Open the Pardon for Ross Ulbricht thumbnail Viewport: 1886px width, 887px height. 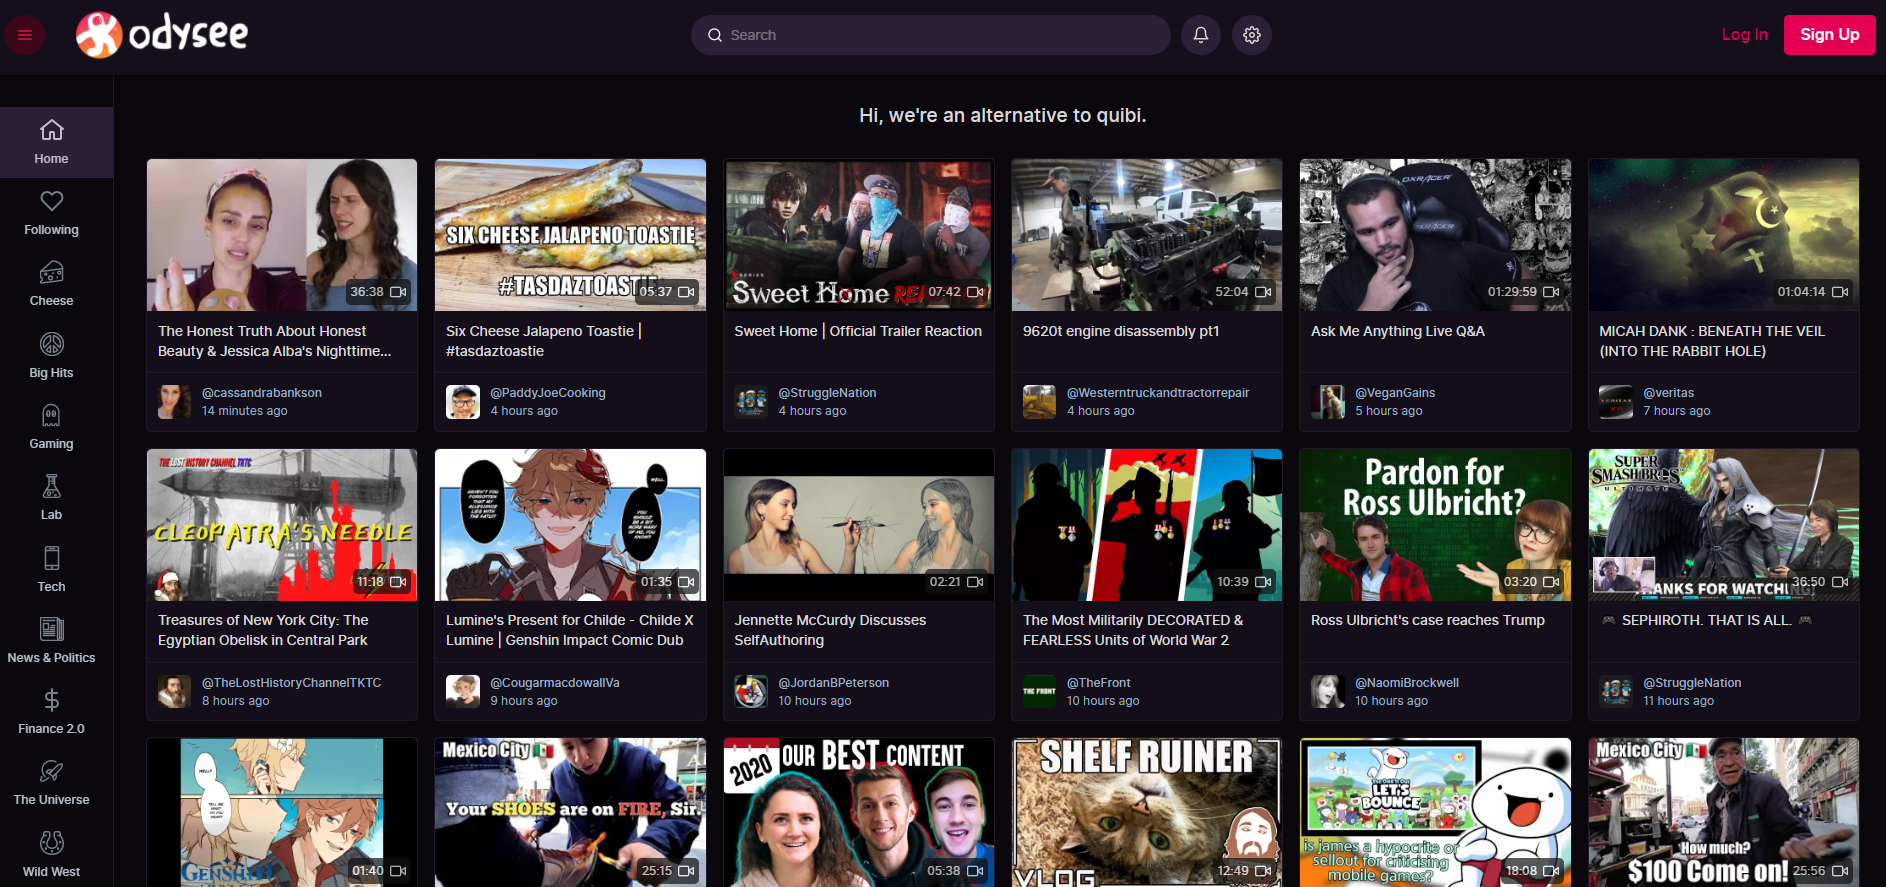point(1435,525)
